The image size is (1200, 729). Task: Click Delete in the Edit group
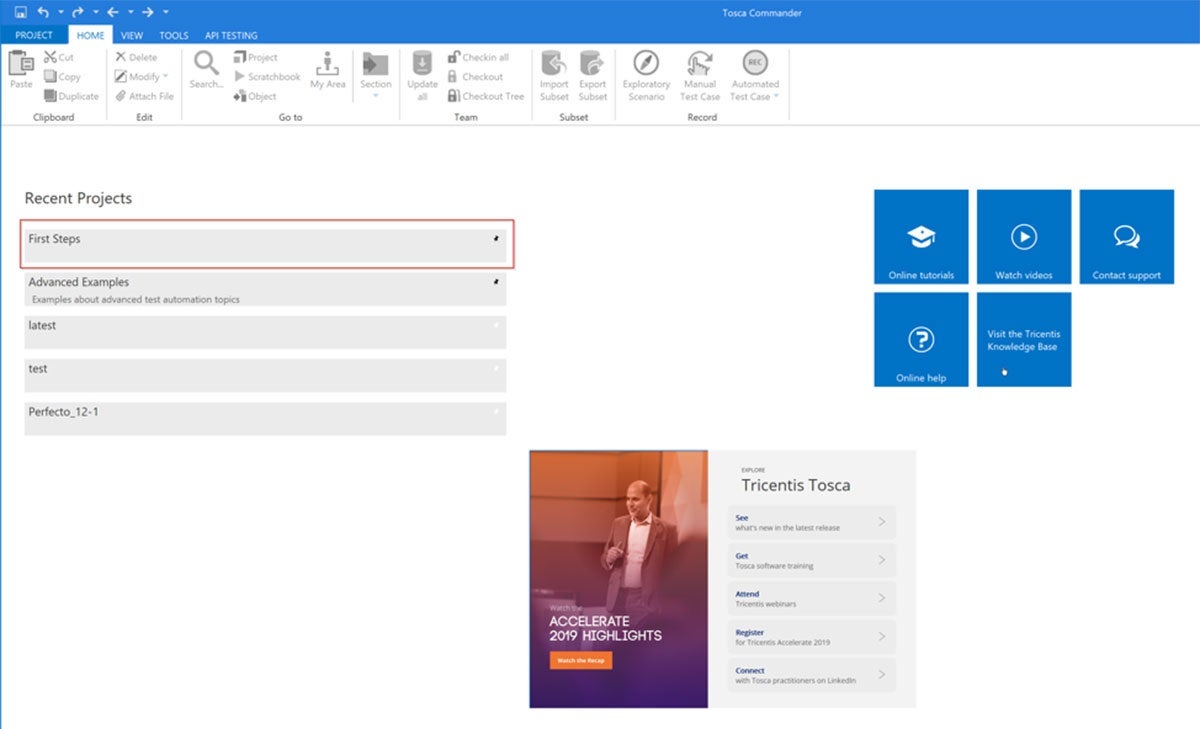[x=136, y=58]
